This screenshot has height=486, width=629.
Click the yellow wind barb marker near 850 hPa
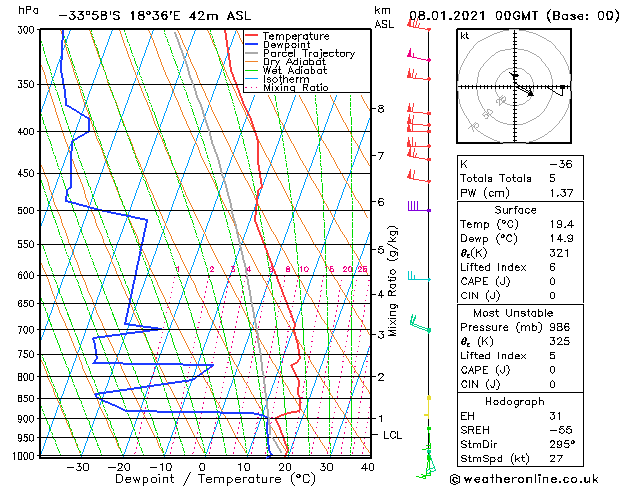coord(428,398)
